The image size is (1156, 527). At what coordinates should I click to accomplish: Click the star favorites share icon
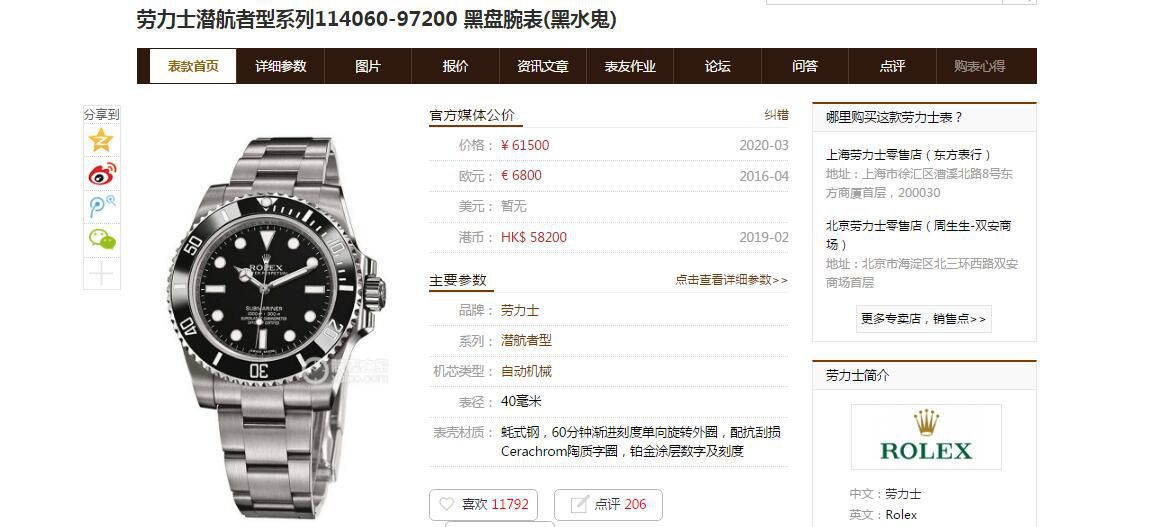tap(101, 140)
